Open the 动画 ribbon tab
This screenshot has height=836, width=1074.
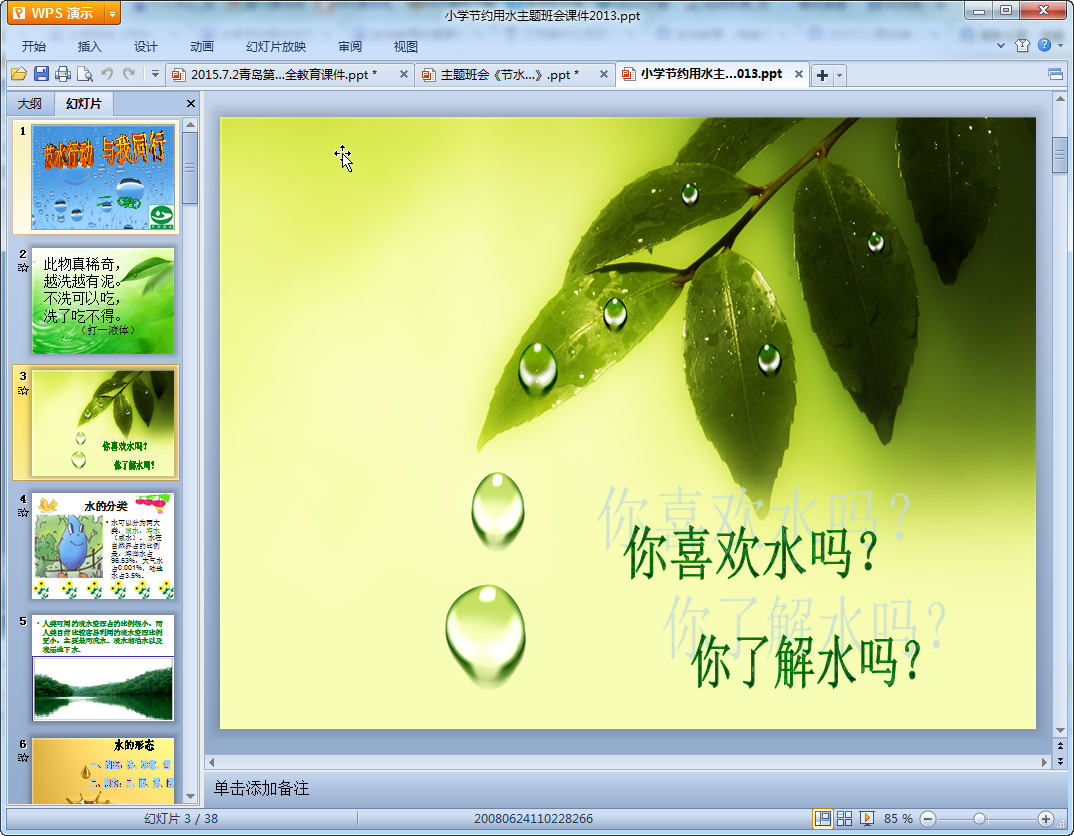pos(202,47)
